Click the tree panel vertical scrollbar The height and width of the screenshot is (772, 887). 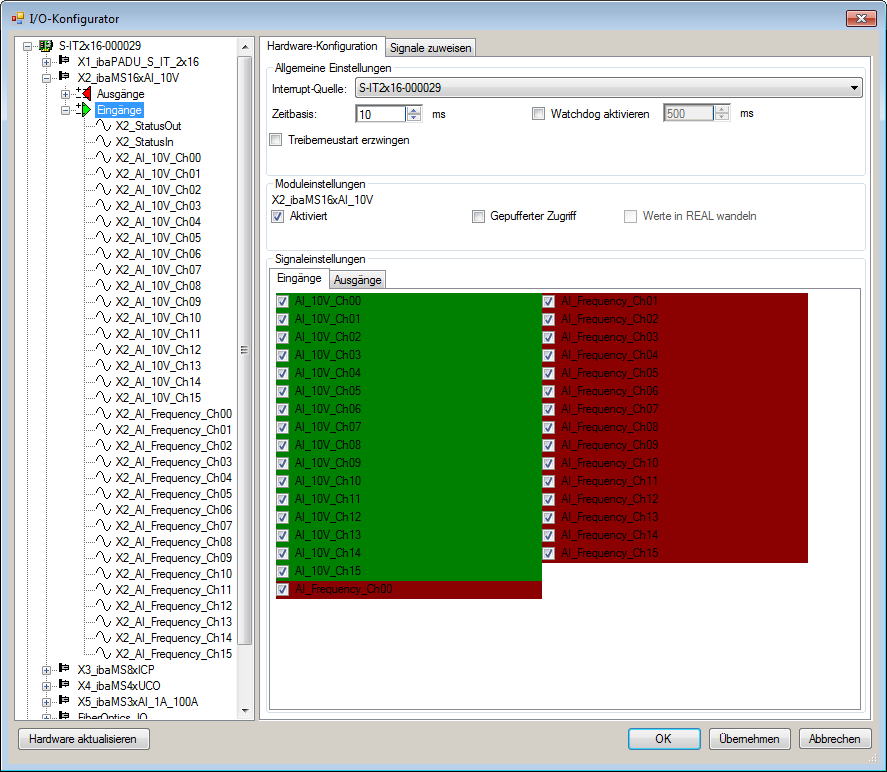[x=244, y=350]
